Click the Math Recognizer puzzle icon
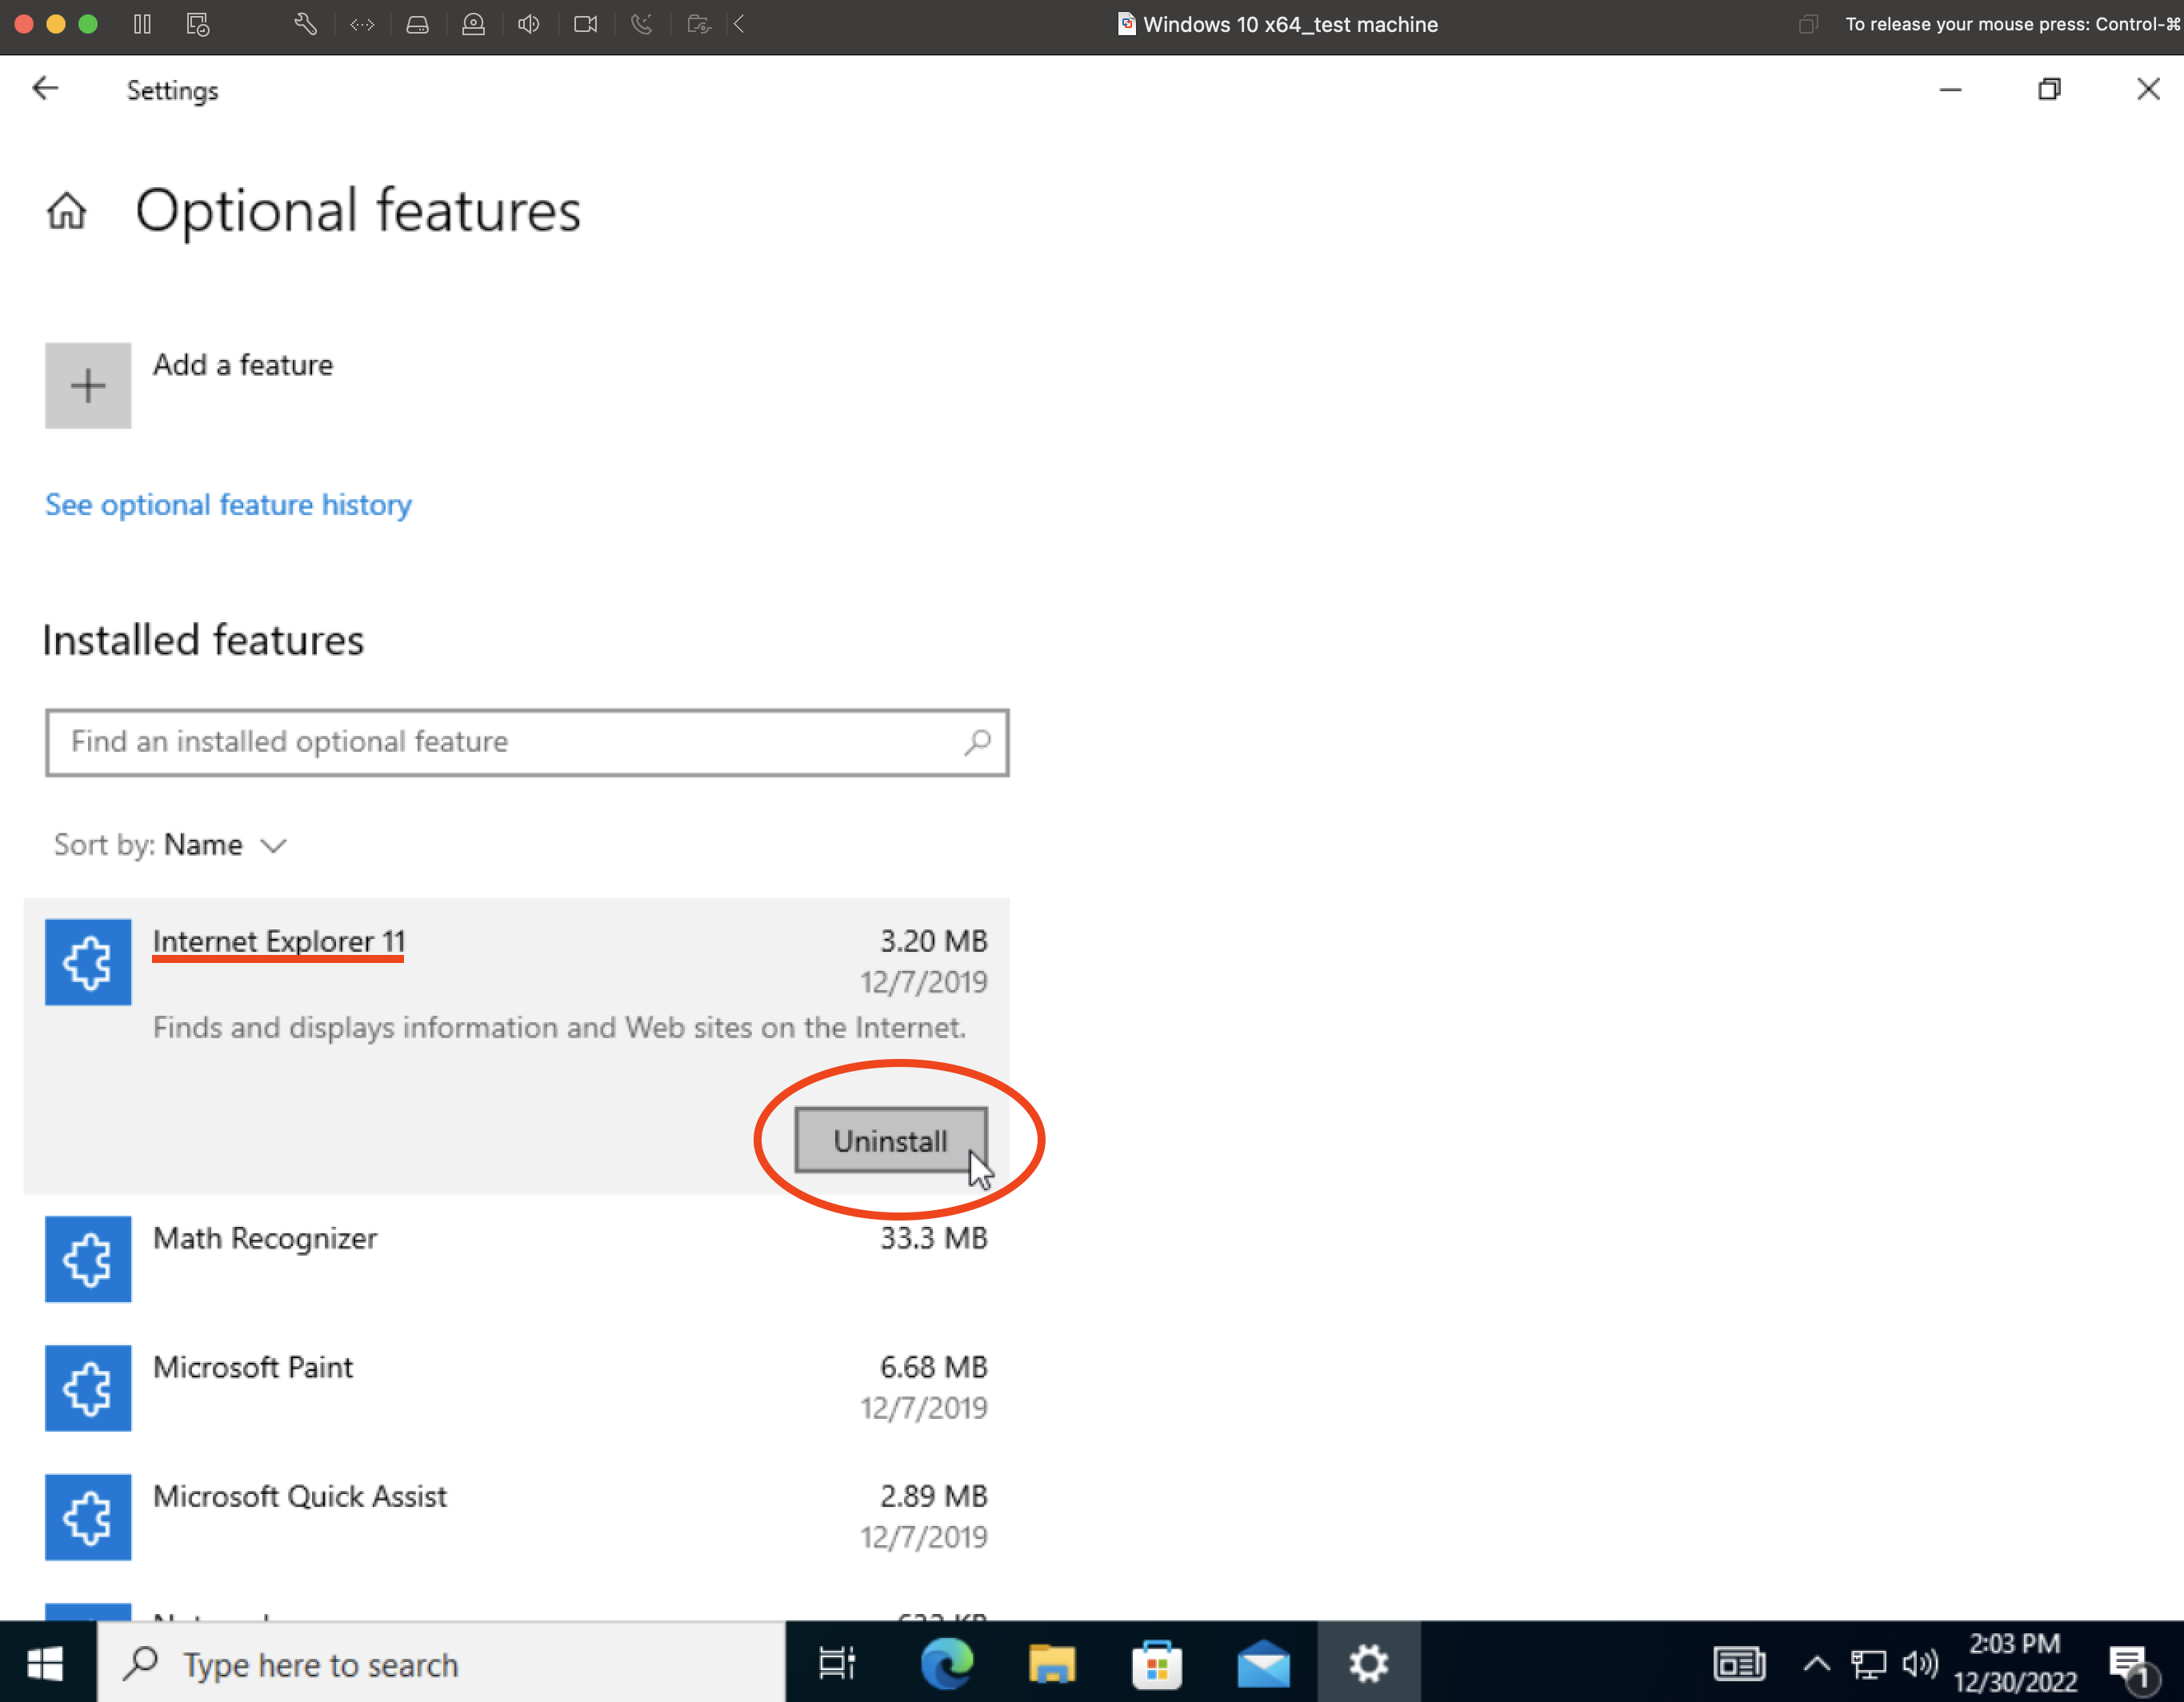 point(88,1259)
